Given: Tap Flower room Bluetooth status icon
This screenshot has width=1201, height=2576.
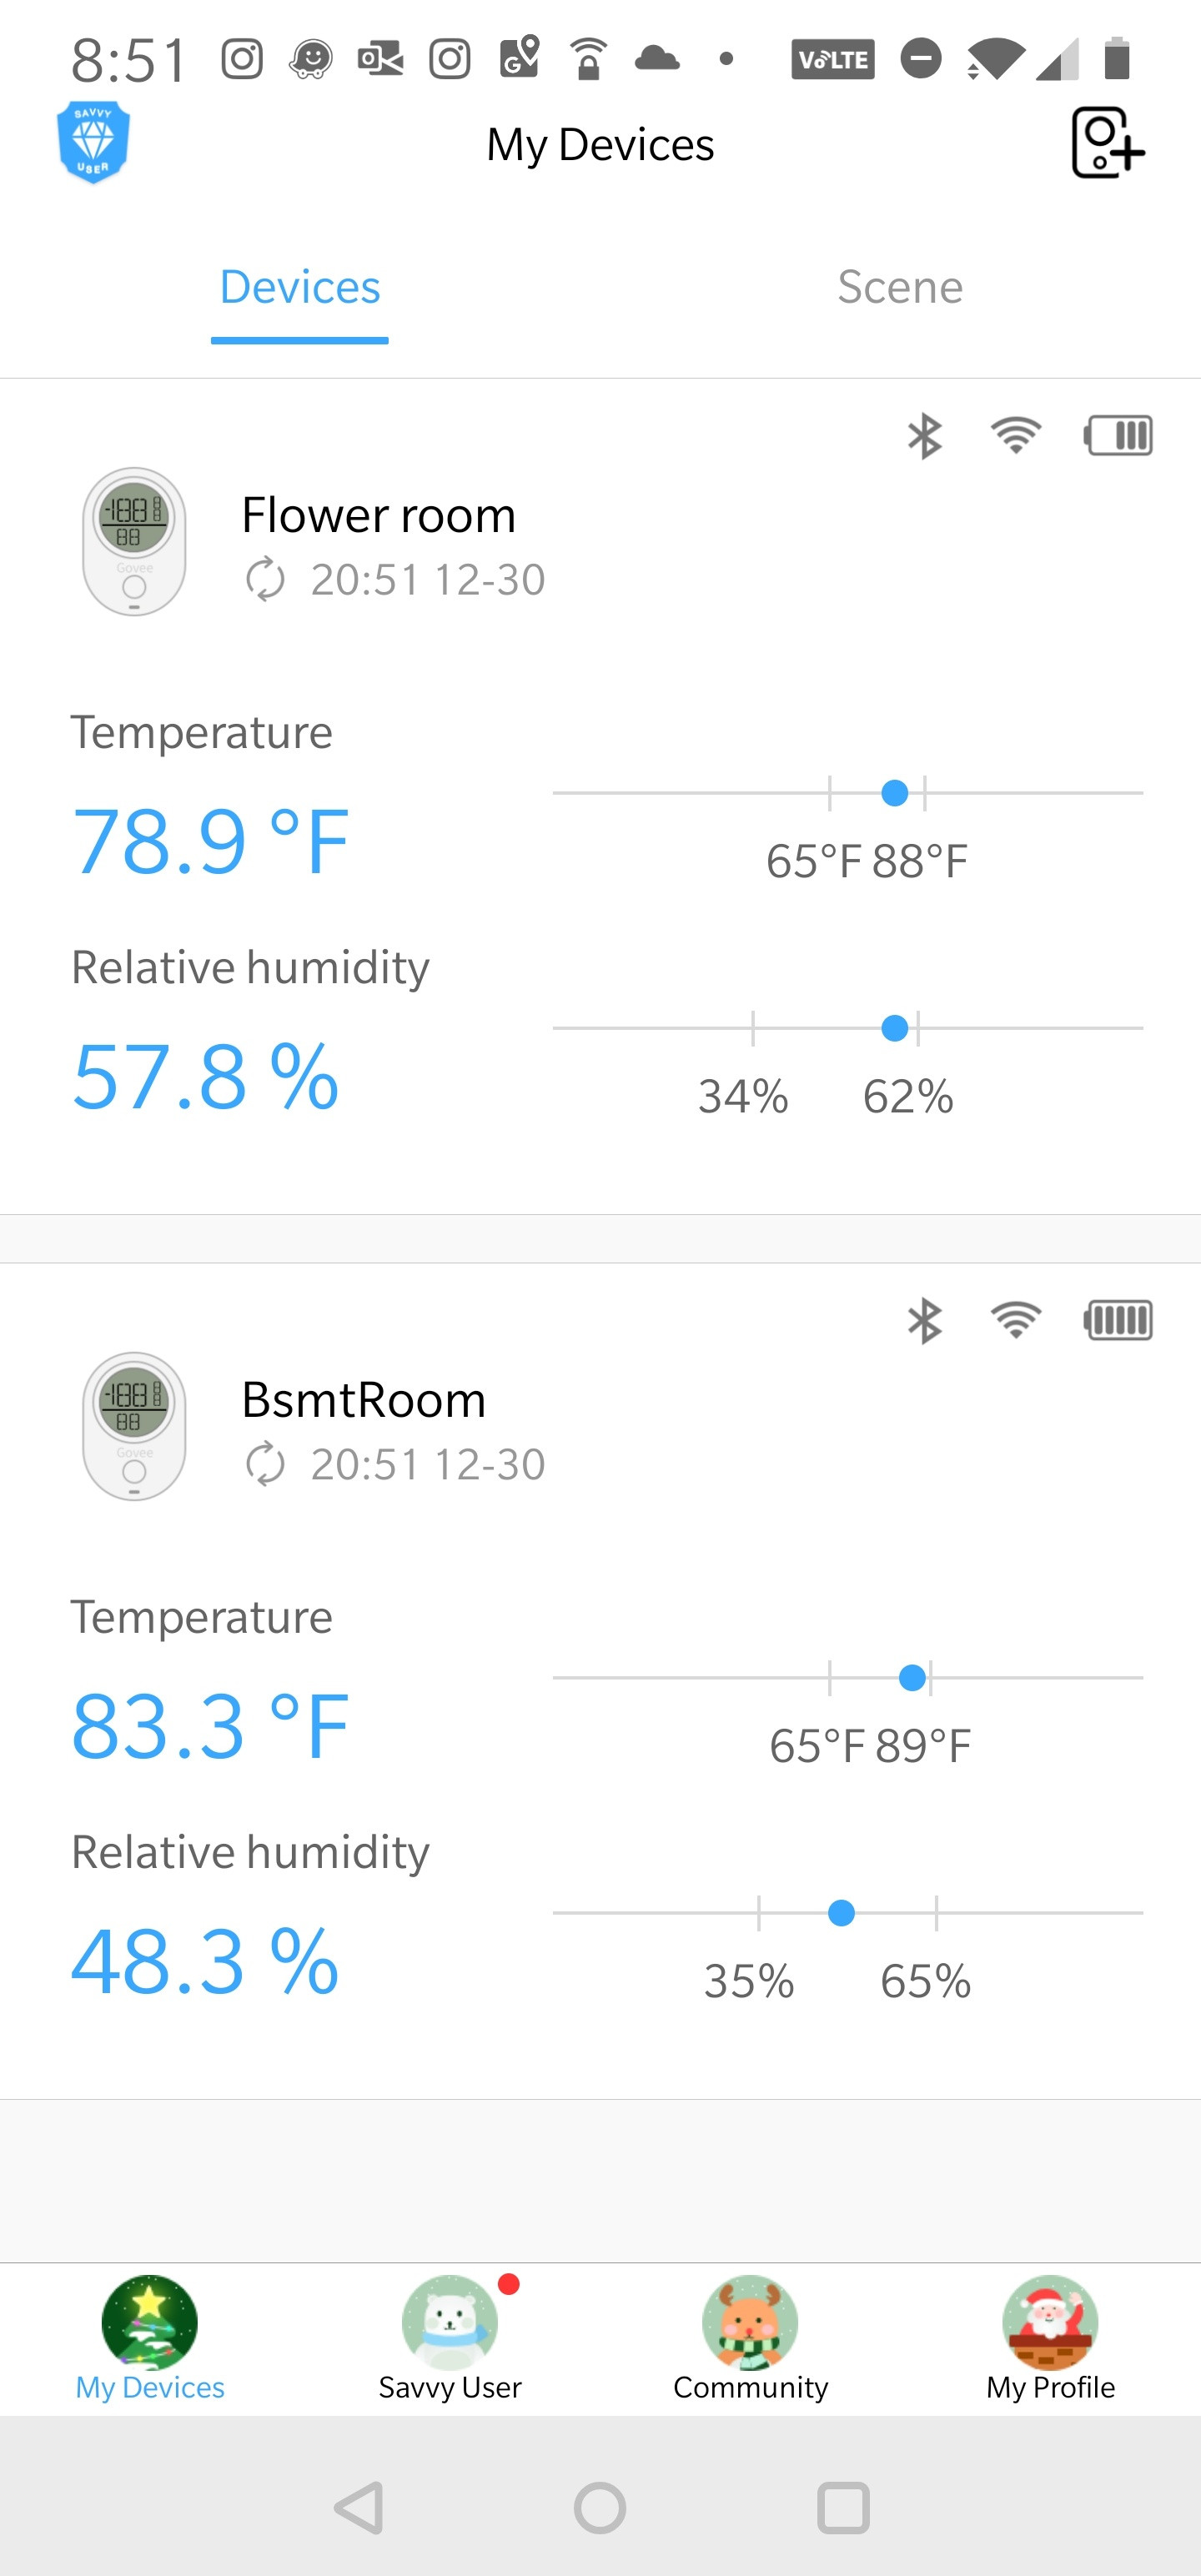Looking at the screenshot, I should coord(924,436).
